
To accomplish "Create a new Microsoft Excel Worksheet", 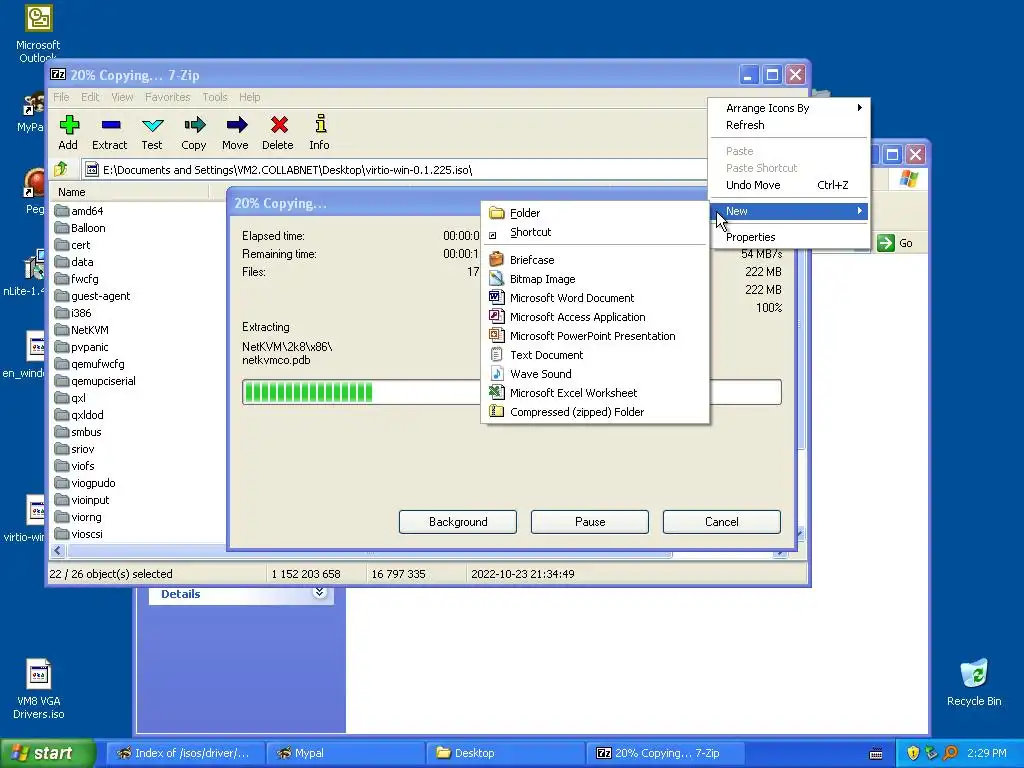I will 595,392.
